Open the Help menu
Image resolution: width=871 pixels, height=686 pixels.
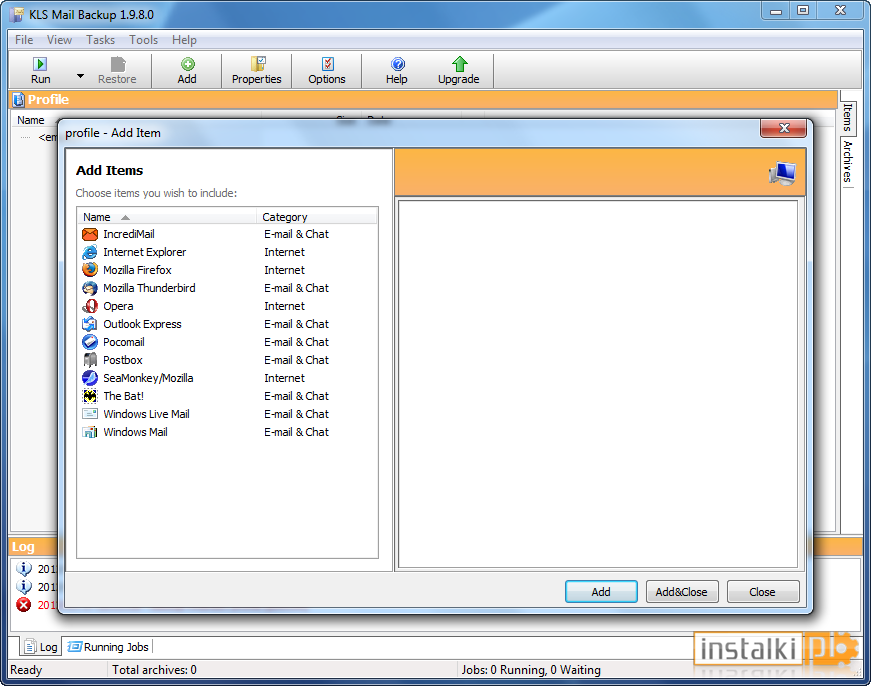(x=184, y=40)
